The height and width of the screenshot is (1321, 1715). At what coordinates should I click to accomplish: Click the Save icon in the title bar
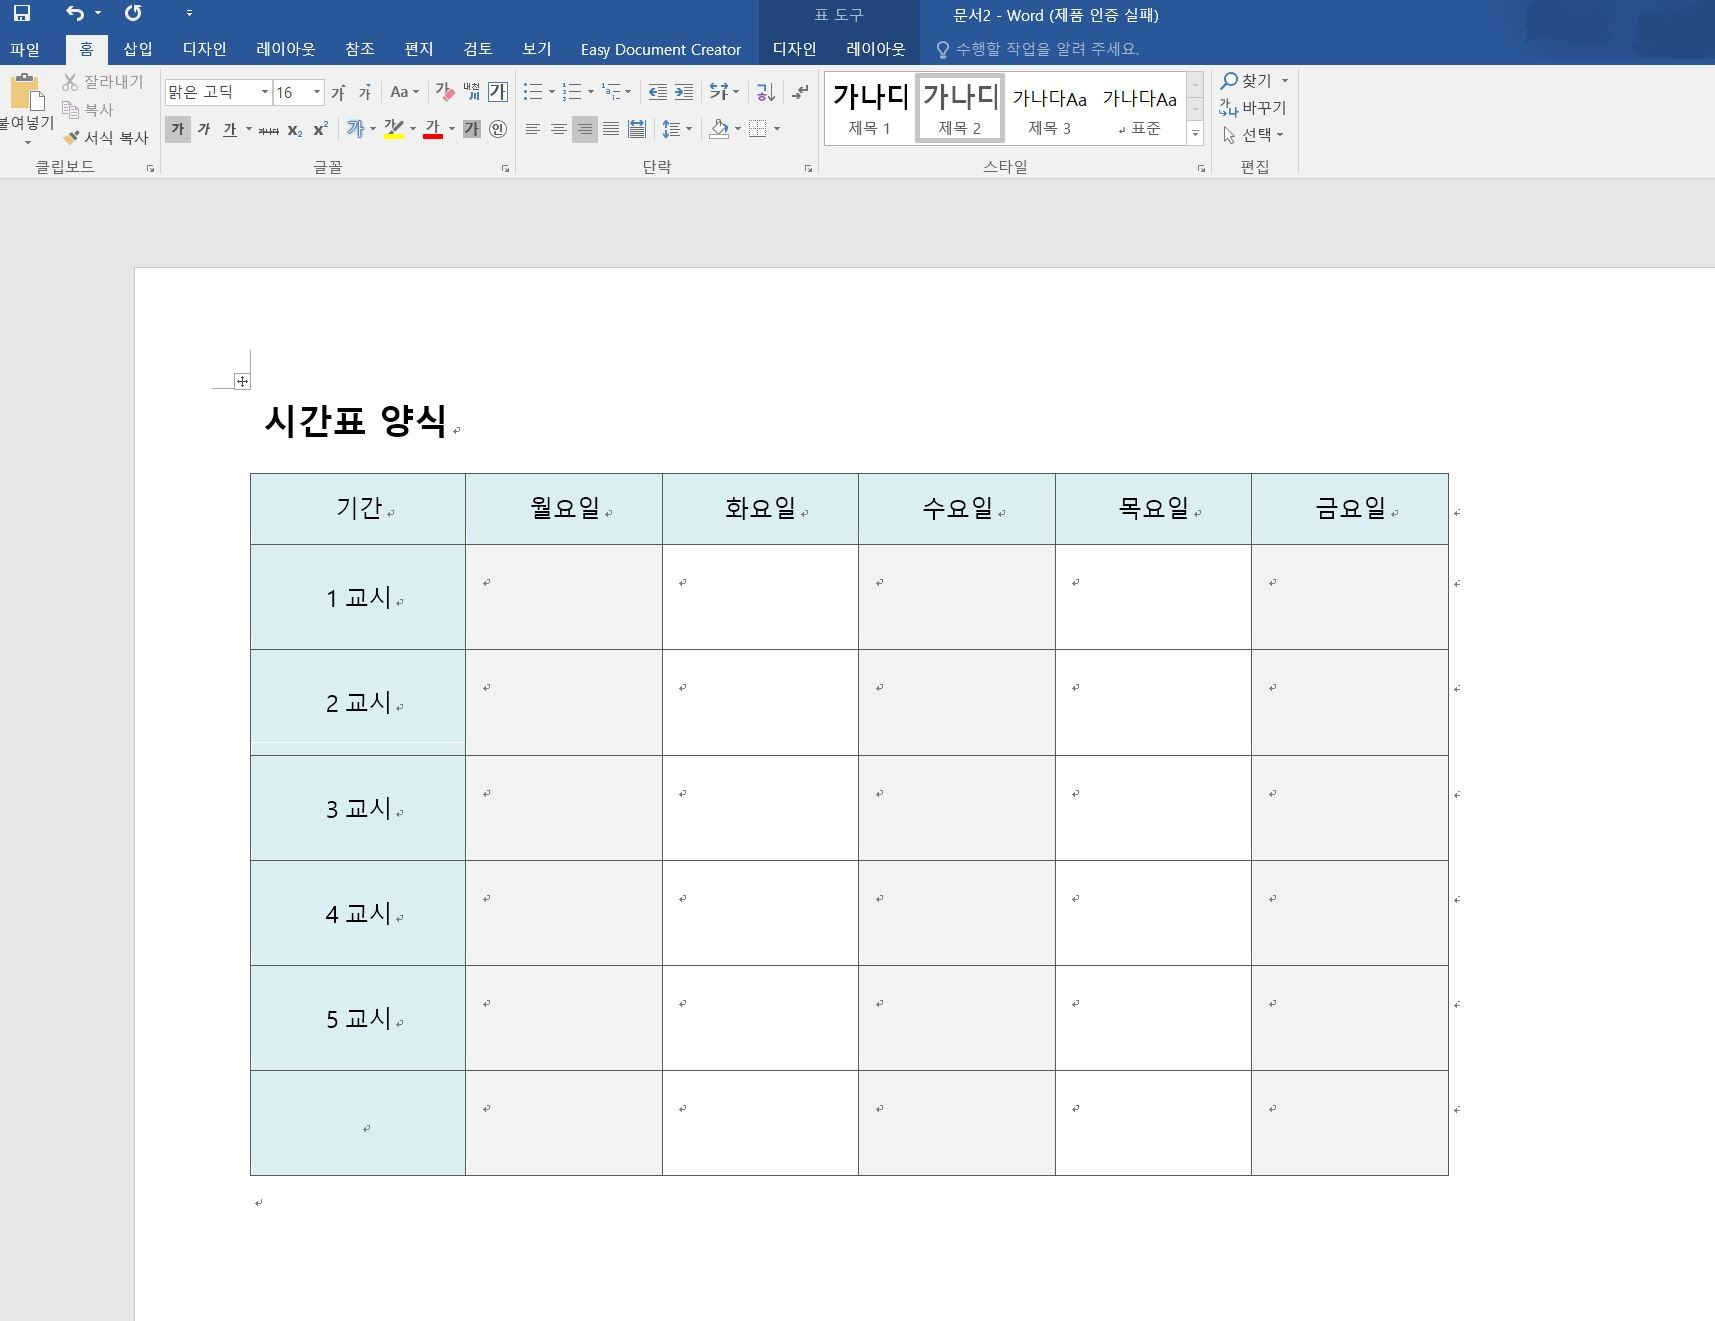(x=21, y=13)
